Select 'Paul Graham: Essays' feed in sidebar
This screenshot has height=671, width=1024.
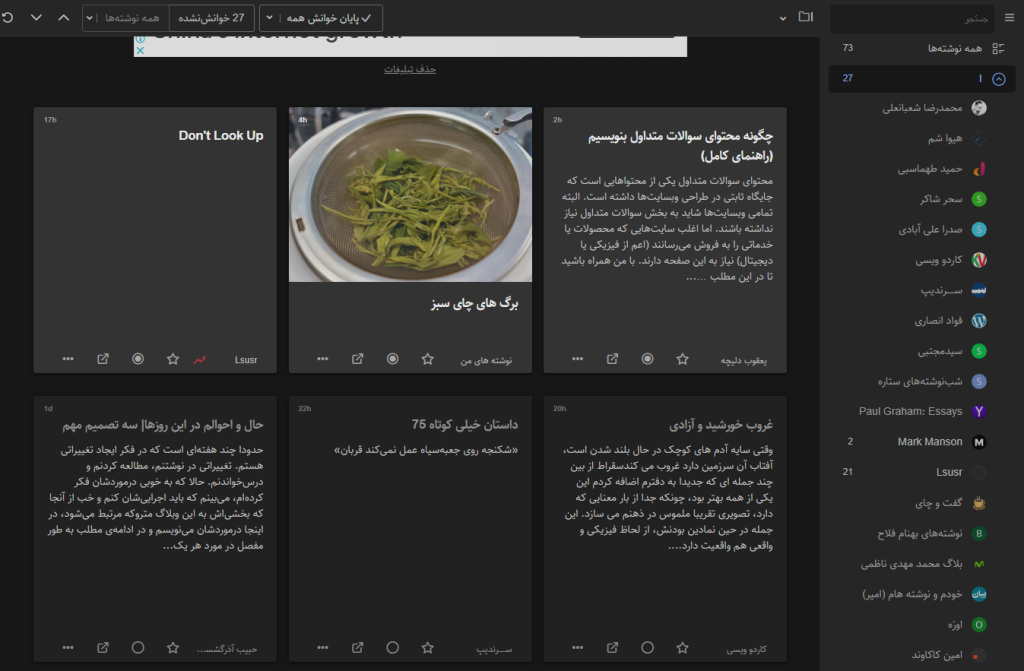[910, 411]
